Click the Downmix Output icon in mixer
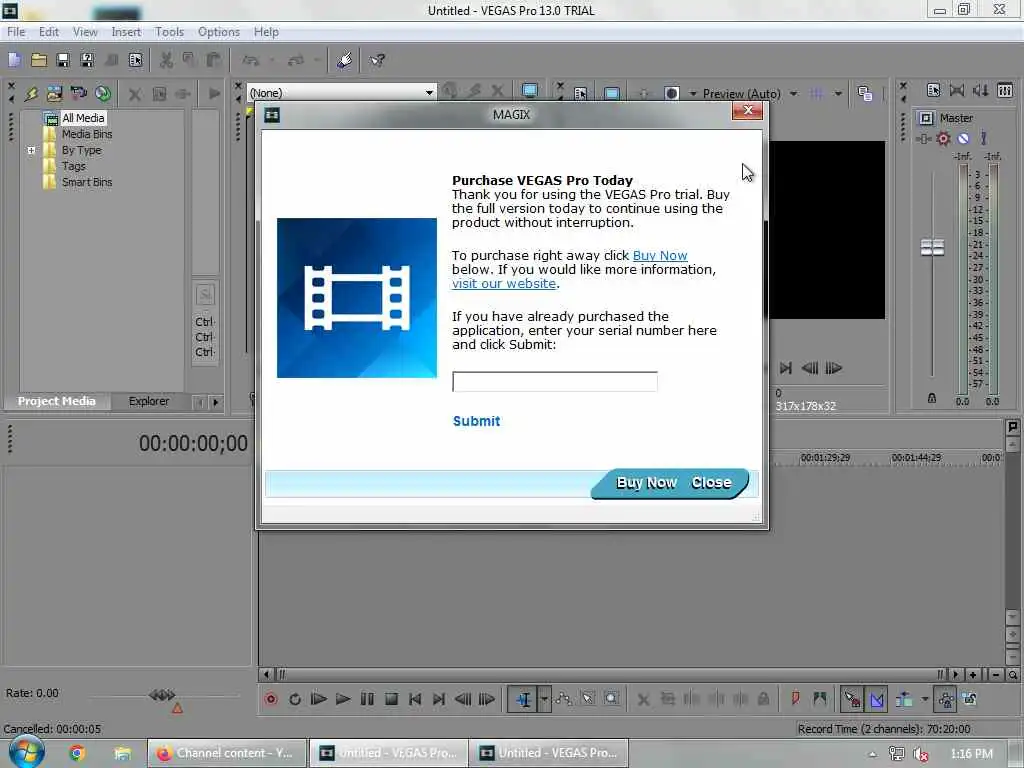This screenshot has height=768, width=1024. tap(957, 90)
